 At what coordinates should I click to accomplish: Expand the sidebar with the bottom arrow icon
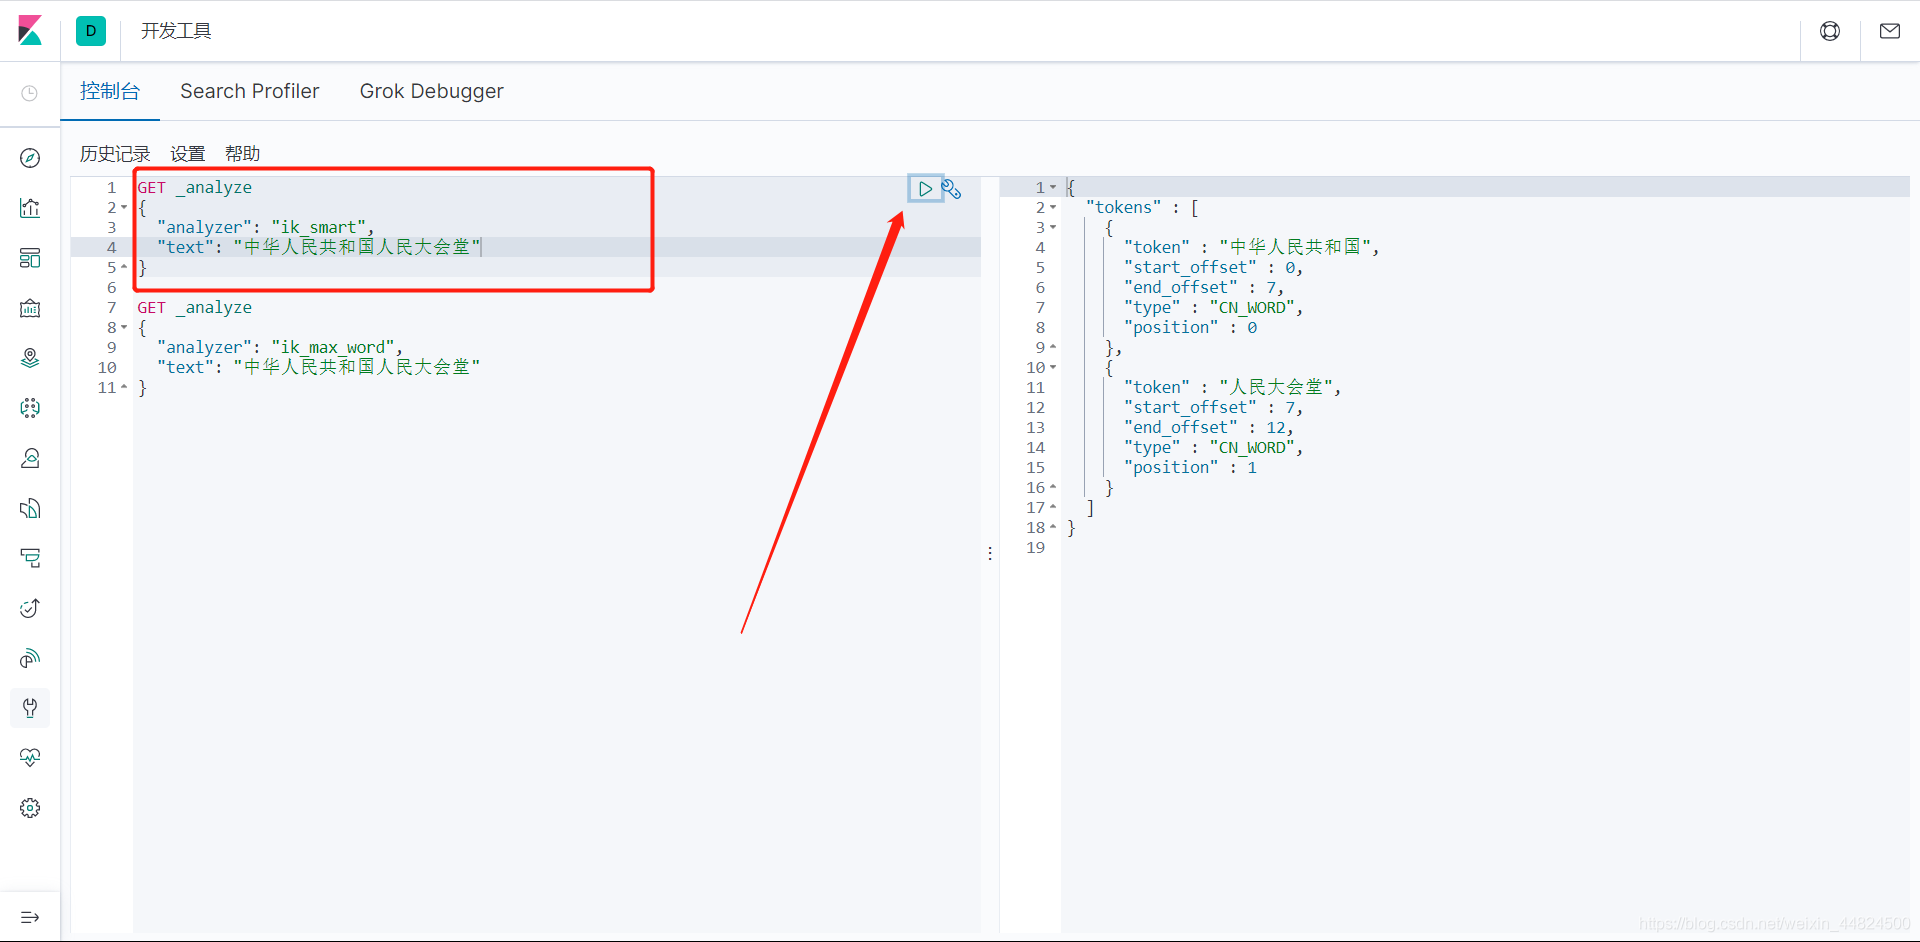click(30, 917)
